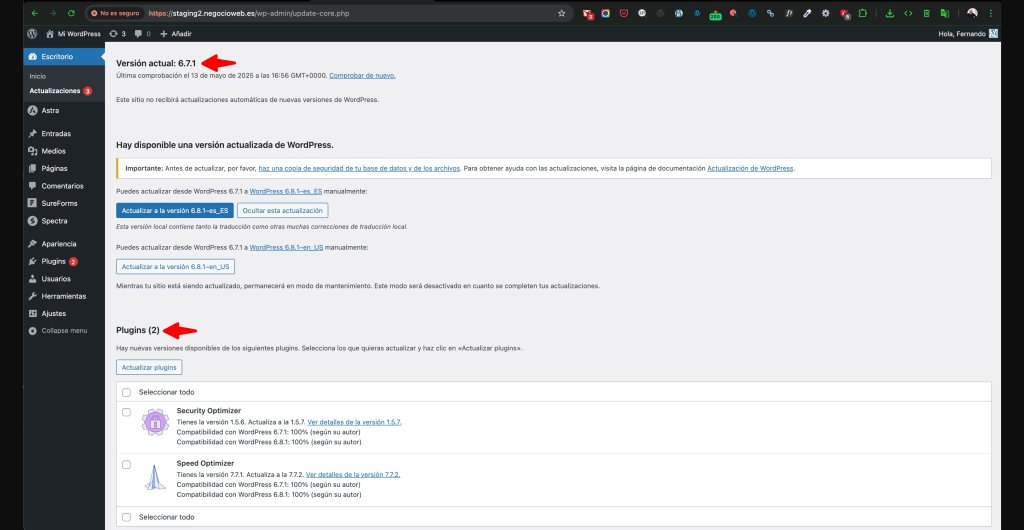Open the Escritorio dashboard menu
This screenshot has width=1024, height=530.
pos(64,57)
